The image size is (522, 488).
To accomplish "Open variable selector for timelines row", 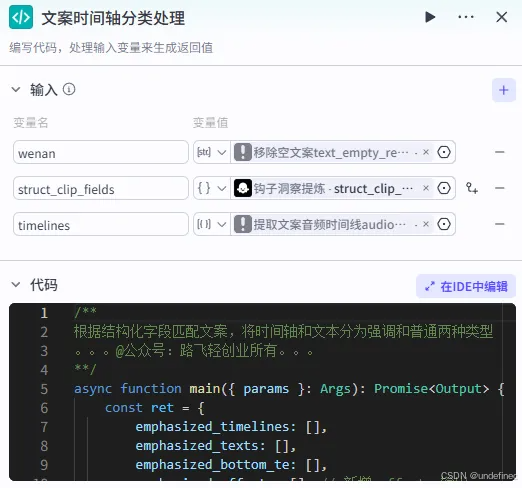I will [444, 224].
